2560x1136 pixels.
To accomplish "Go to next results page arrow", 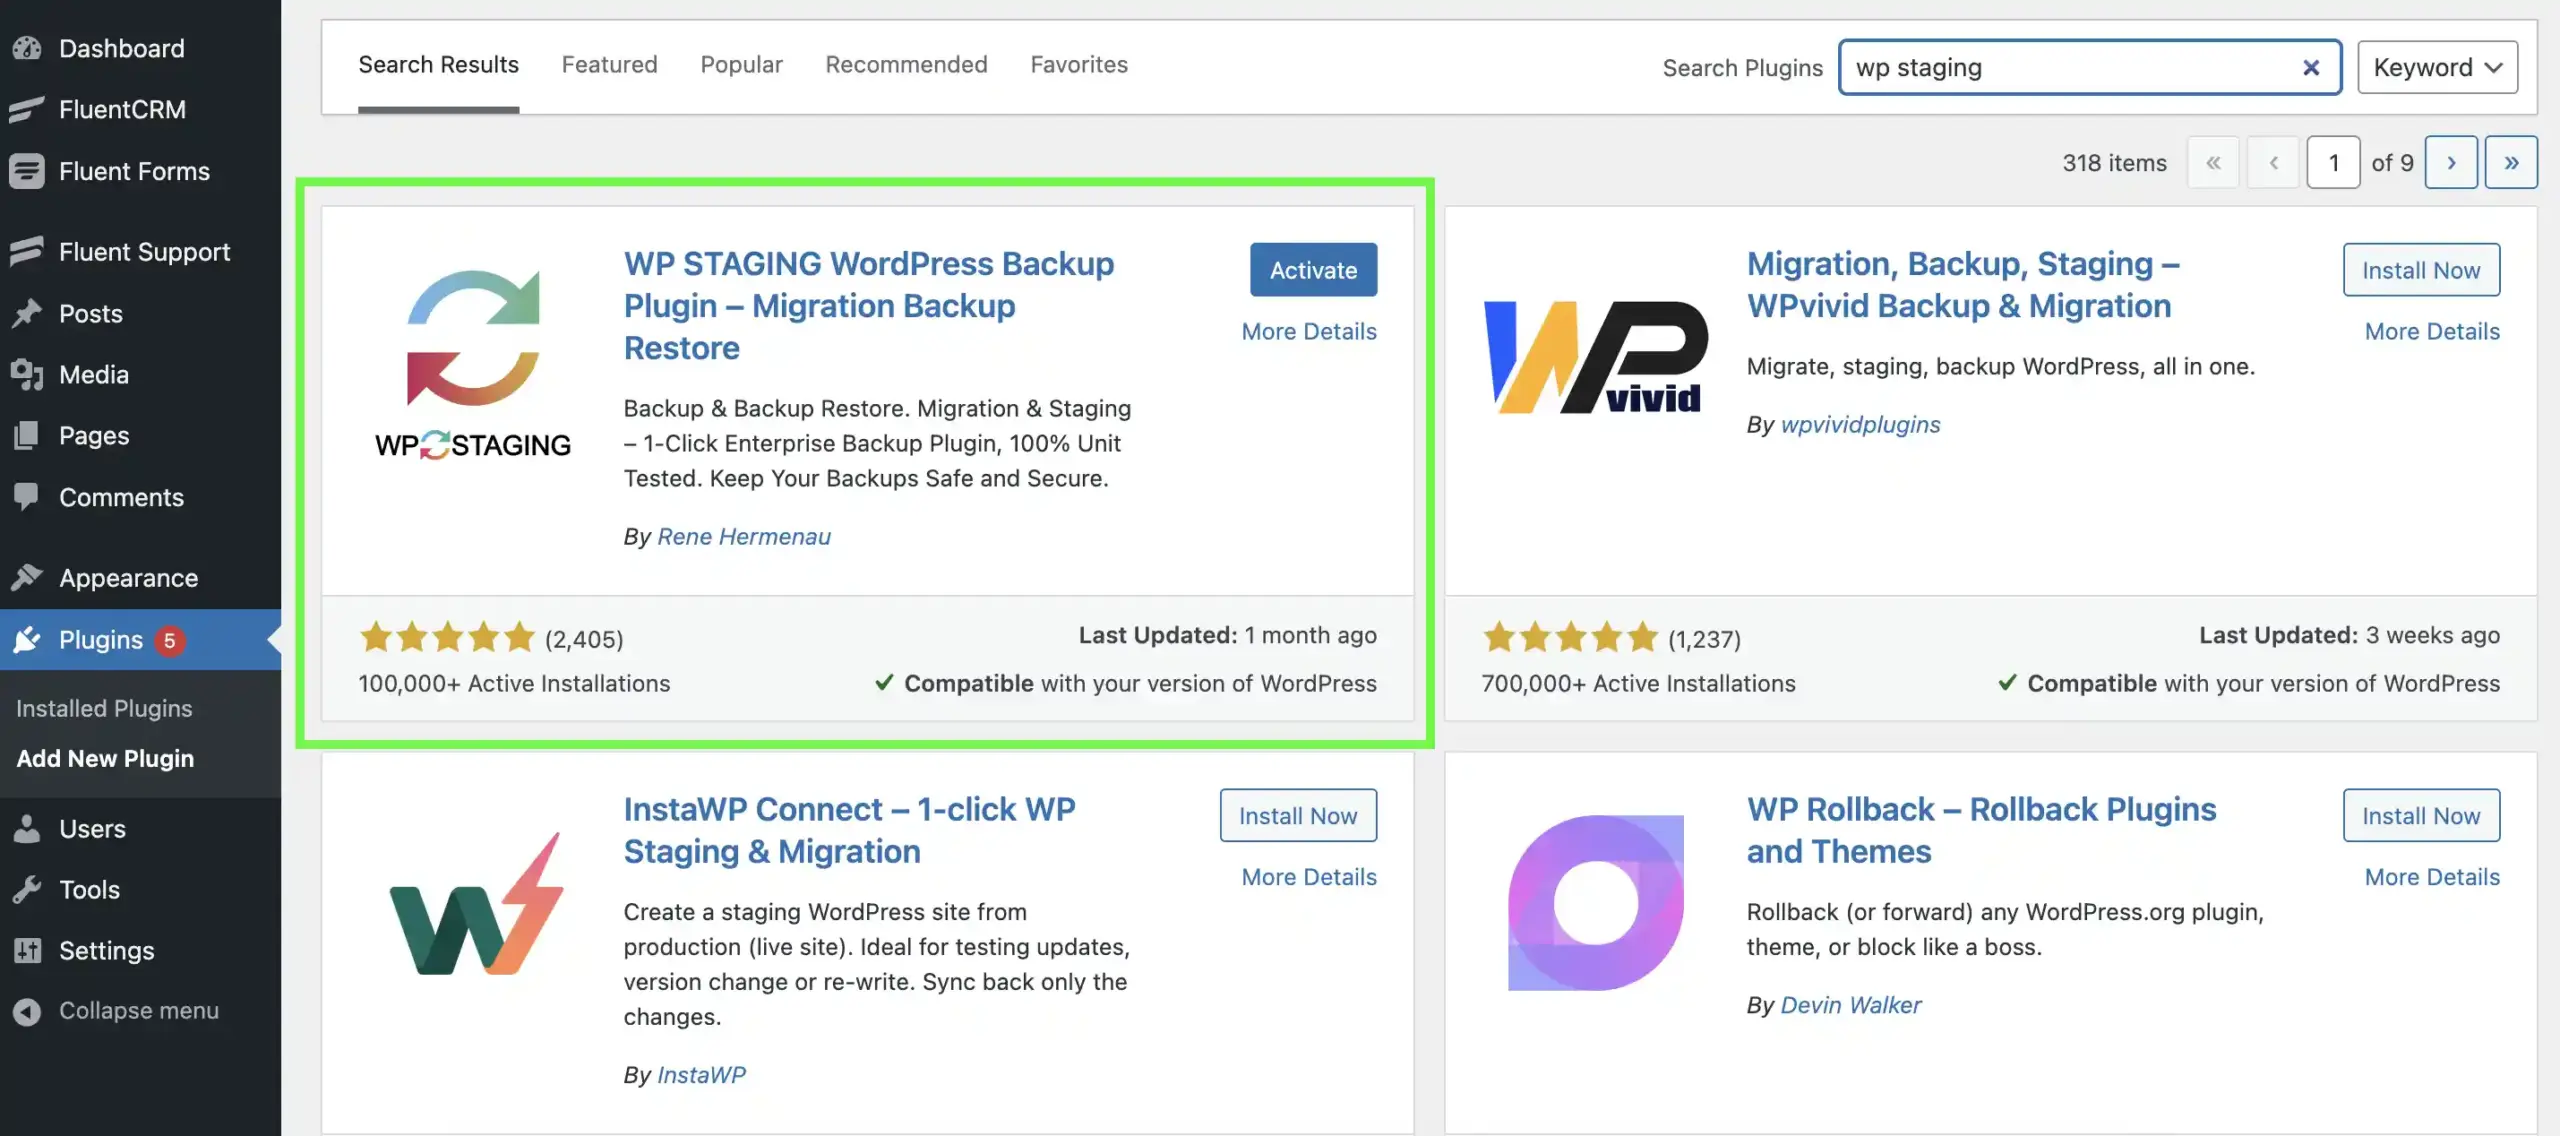I will click(x=2451, y=162).
